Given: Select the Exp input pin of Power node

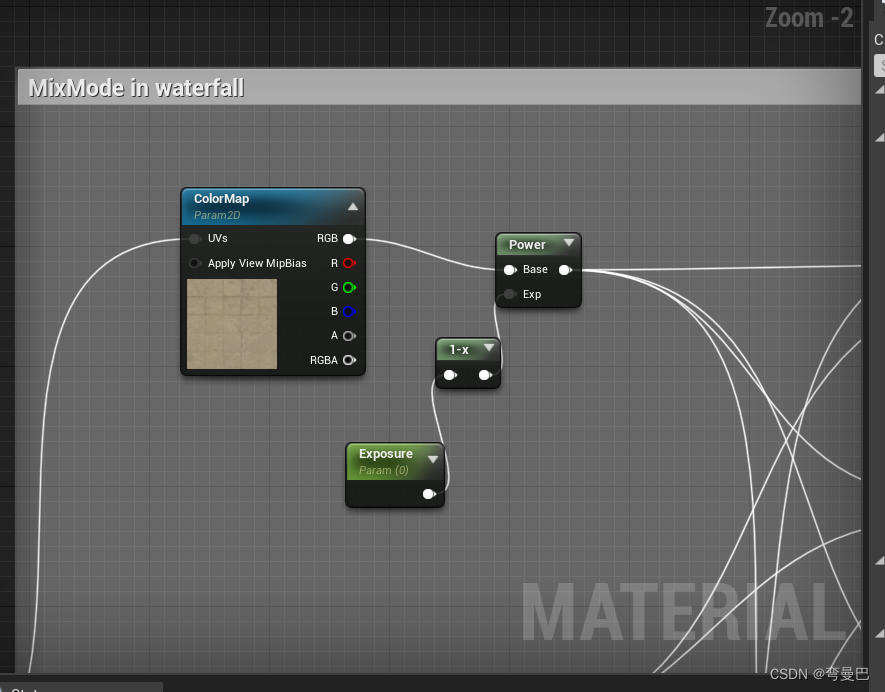Looking at the screenshot, I should pos(511,294).
